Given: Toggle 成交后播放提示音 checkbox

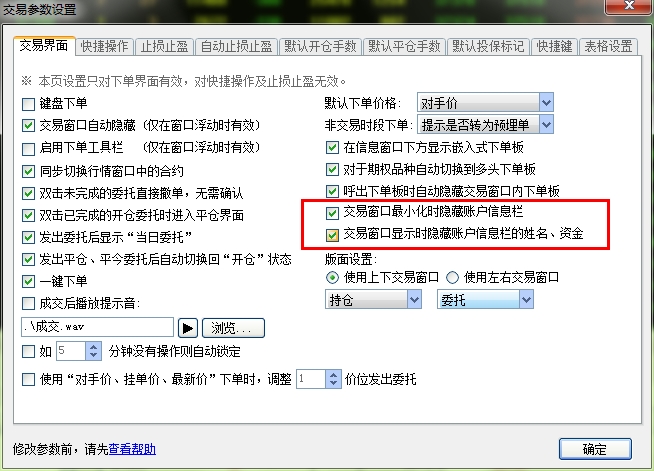Looking at the screenshot, I should click(28, 303).
